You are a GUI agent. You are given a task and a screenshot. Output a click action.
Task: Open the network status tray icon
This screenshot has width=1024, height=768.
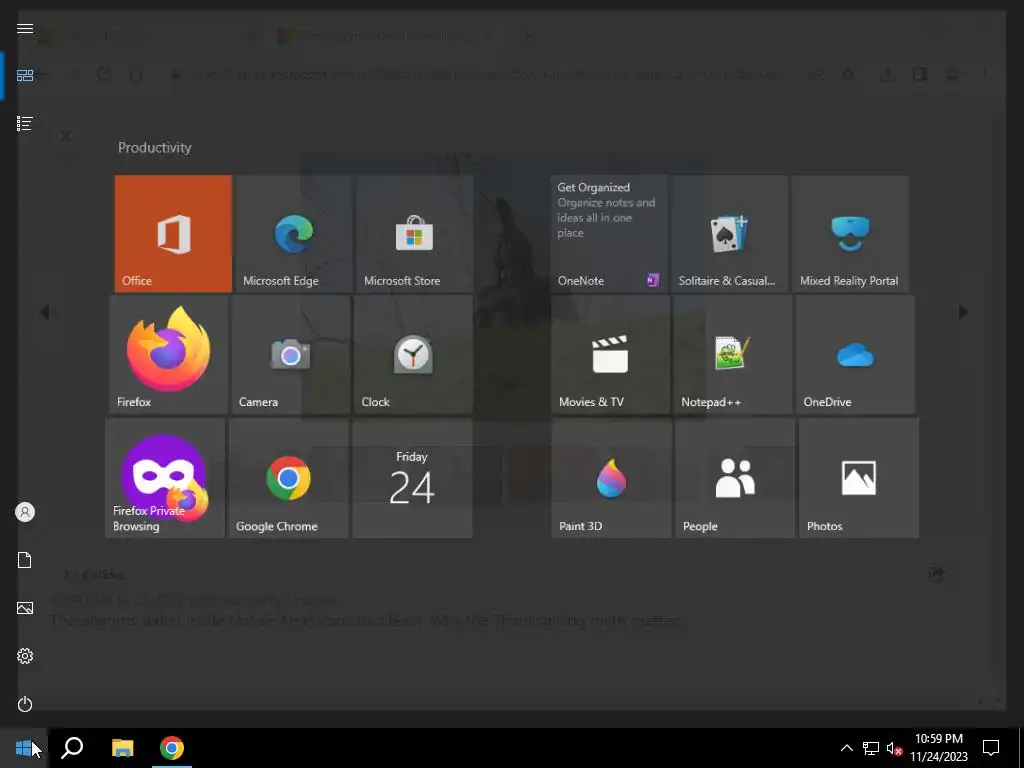tap(871, 748)
